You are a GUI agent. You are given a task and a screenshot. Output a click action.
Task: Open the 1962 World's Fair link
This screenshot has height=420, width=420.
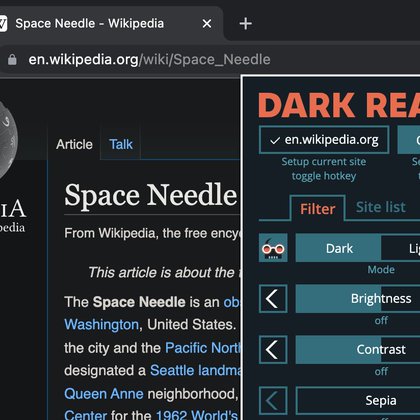pyautogui.click(x=197, y=415)
